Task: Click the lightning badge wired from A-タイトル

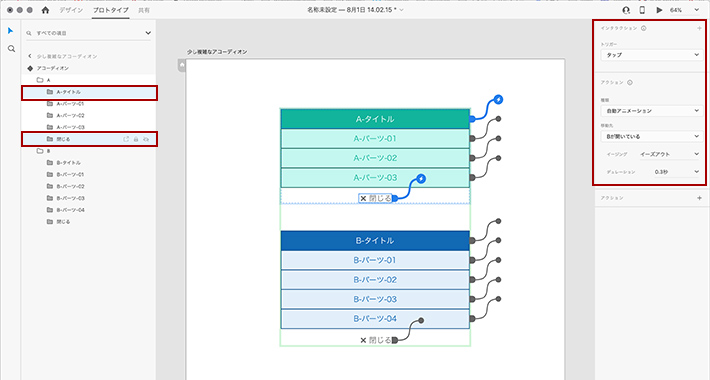Action: (498, 100)
